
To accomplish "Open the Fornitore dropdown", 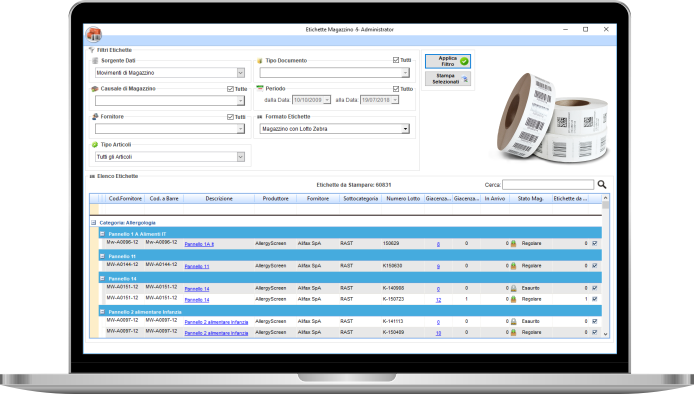I will [240, 129].
